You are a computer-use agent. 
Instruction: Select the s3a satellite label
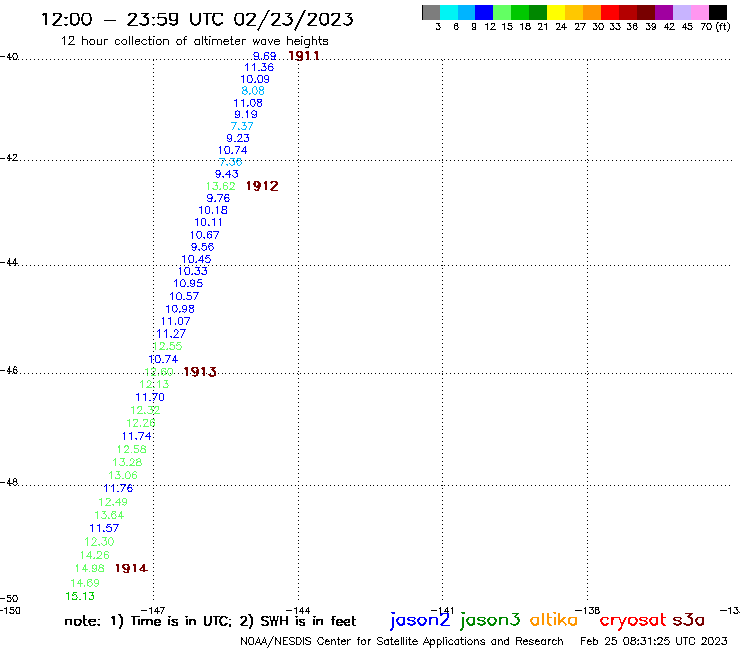click(688, 620)
